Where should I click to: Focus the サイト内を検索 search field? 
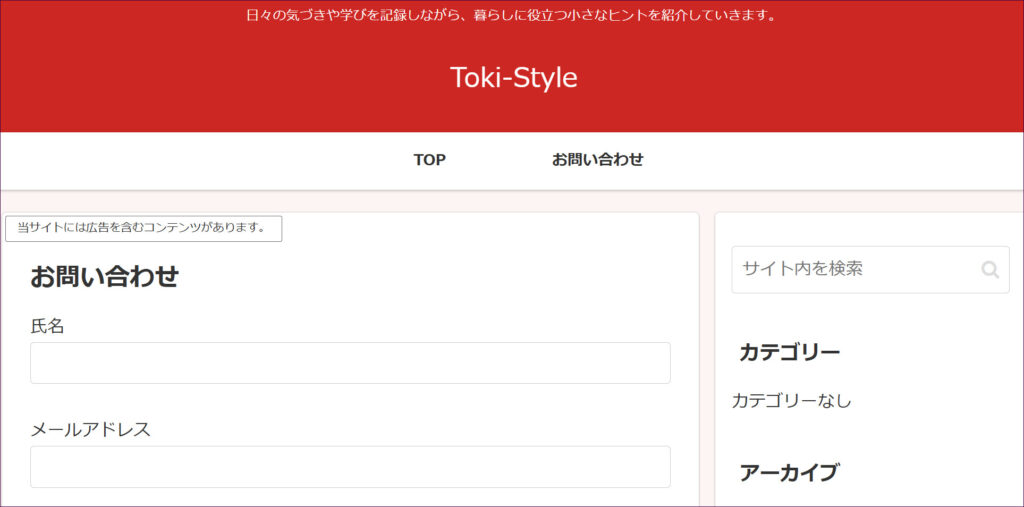tap(855, 269)
